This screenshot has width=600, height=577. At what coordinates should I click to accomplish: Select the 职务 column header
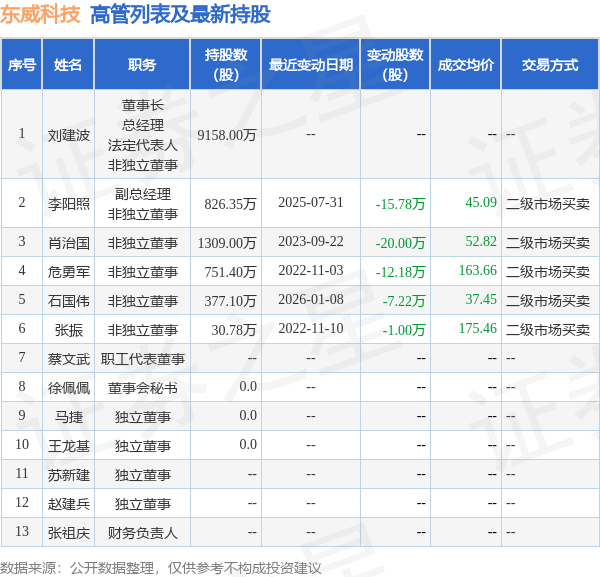point(142,65)
